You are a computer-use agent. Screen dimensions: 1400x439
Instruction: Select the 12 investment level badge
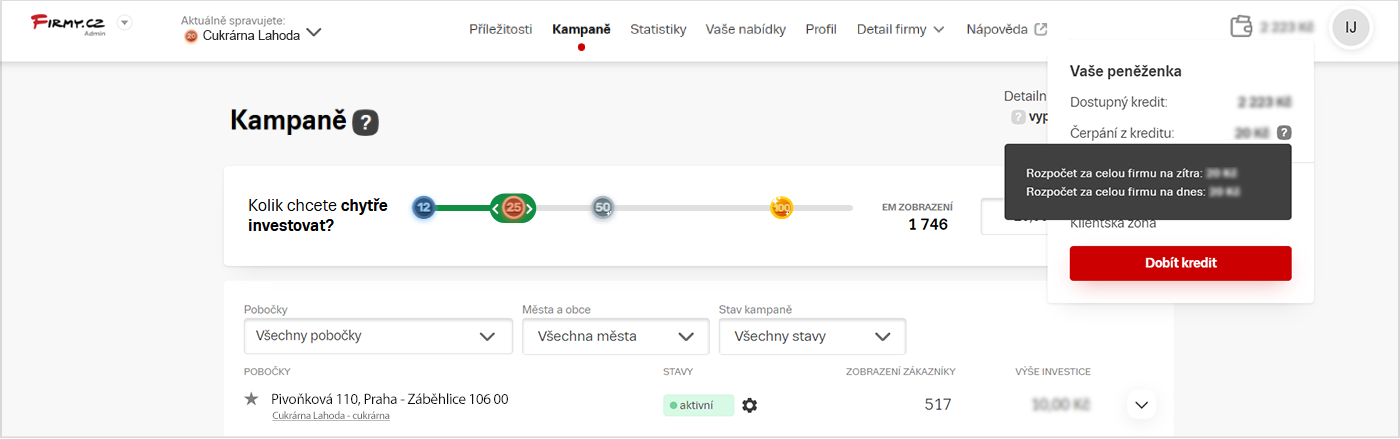(x=424, y=208)
